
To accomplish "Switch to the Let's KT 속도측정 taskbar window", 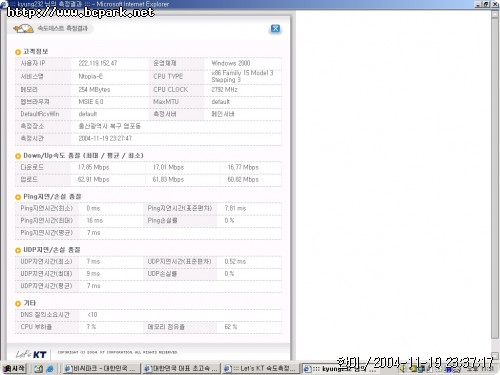I will [261, 369].
